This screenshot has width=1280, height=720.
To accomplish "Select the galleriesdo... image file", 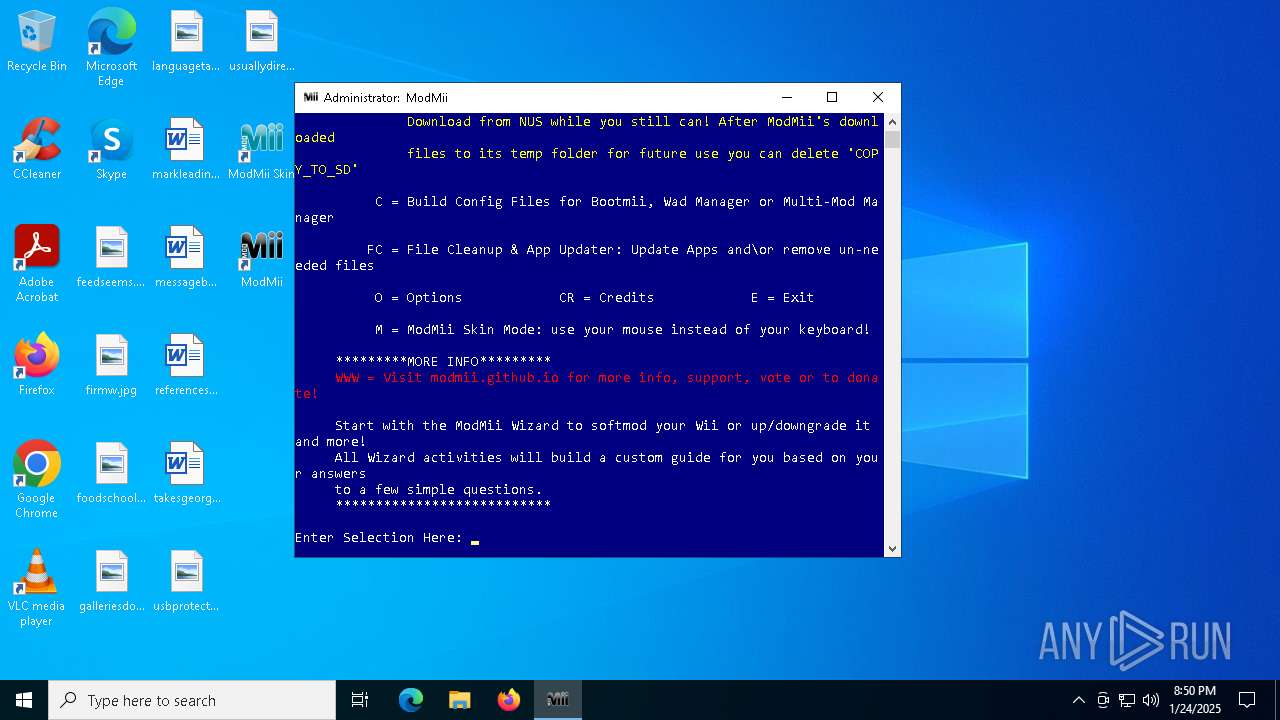I will pyautogui.click(x=111, y=582).
